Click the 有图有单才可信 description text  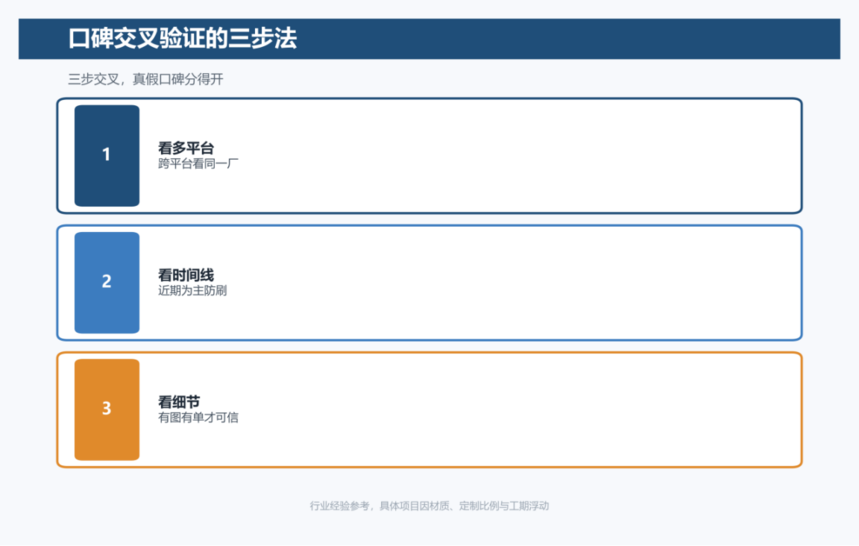198,417
